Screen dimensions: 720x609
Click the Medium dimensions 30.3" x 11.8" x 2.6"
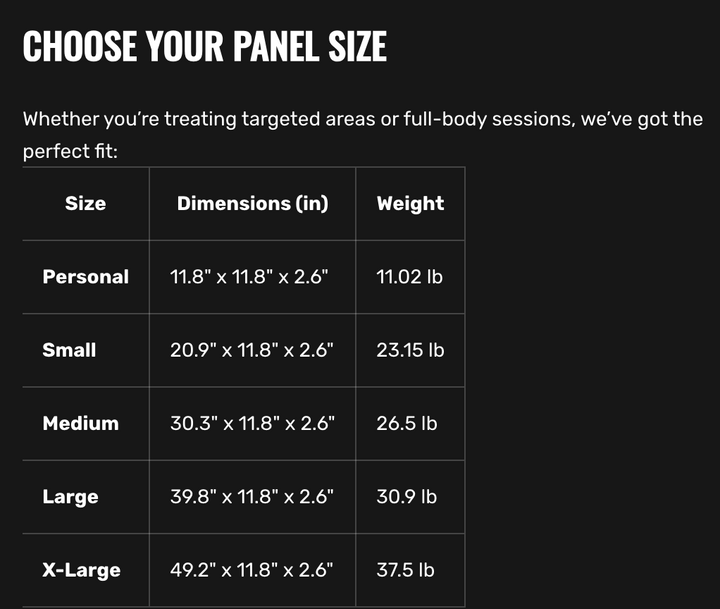253,423
